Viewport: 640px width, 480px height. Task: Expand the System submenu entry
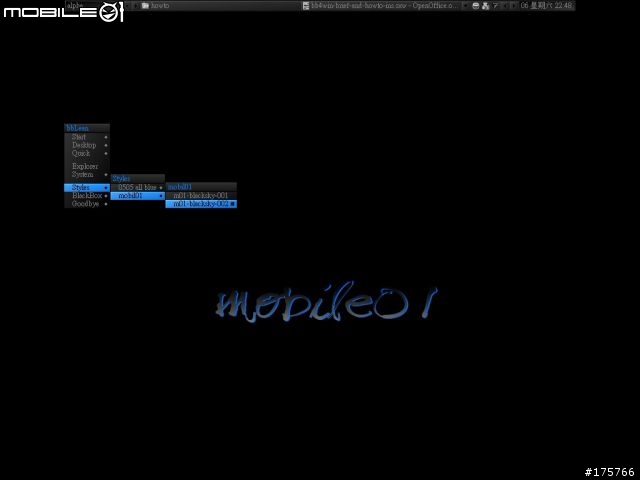(x=87, y=175)
